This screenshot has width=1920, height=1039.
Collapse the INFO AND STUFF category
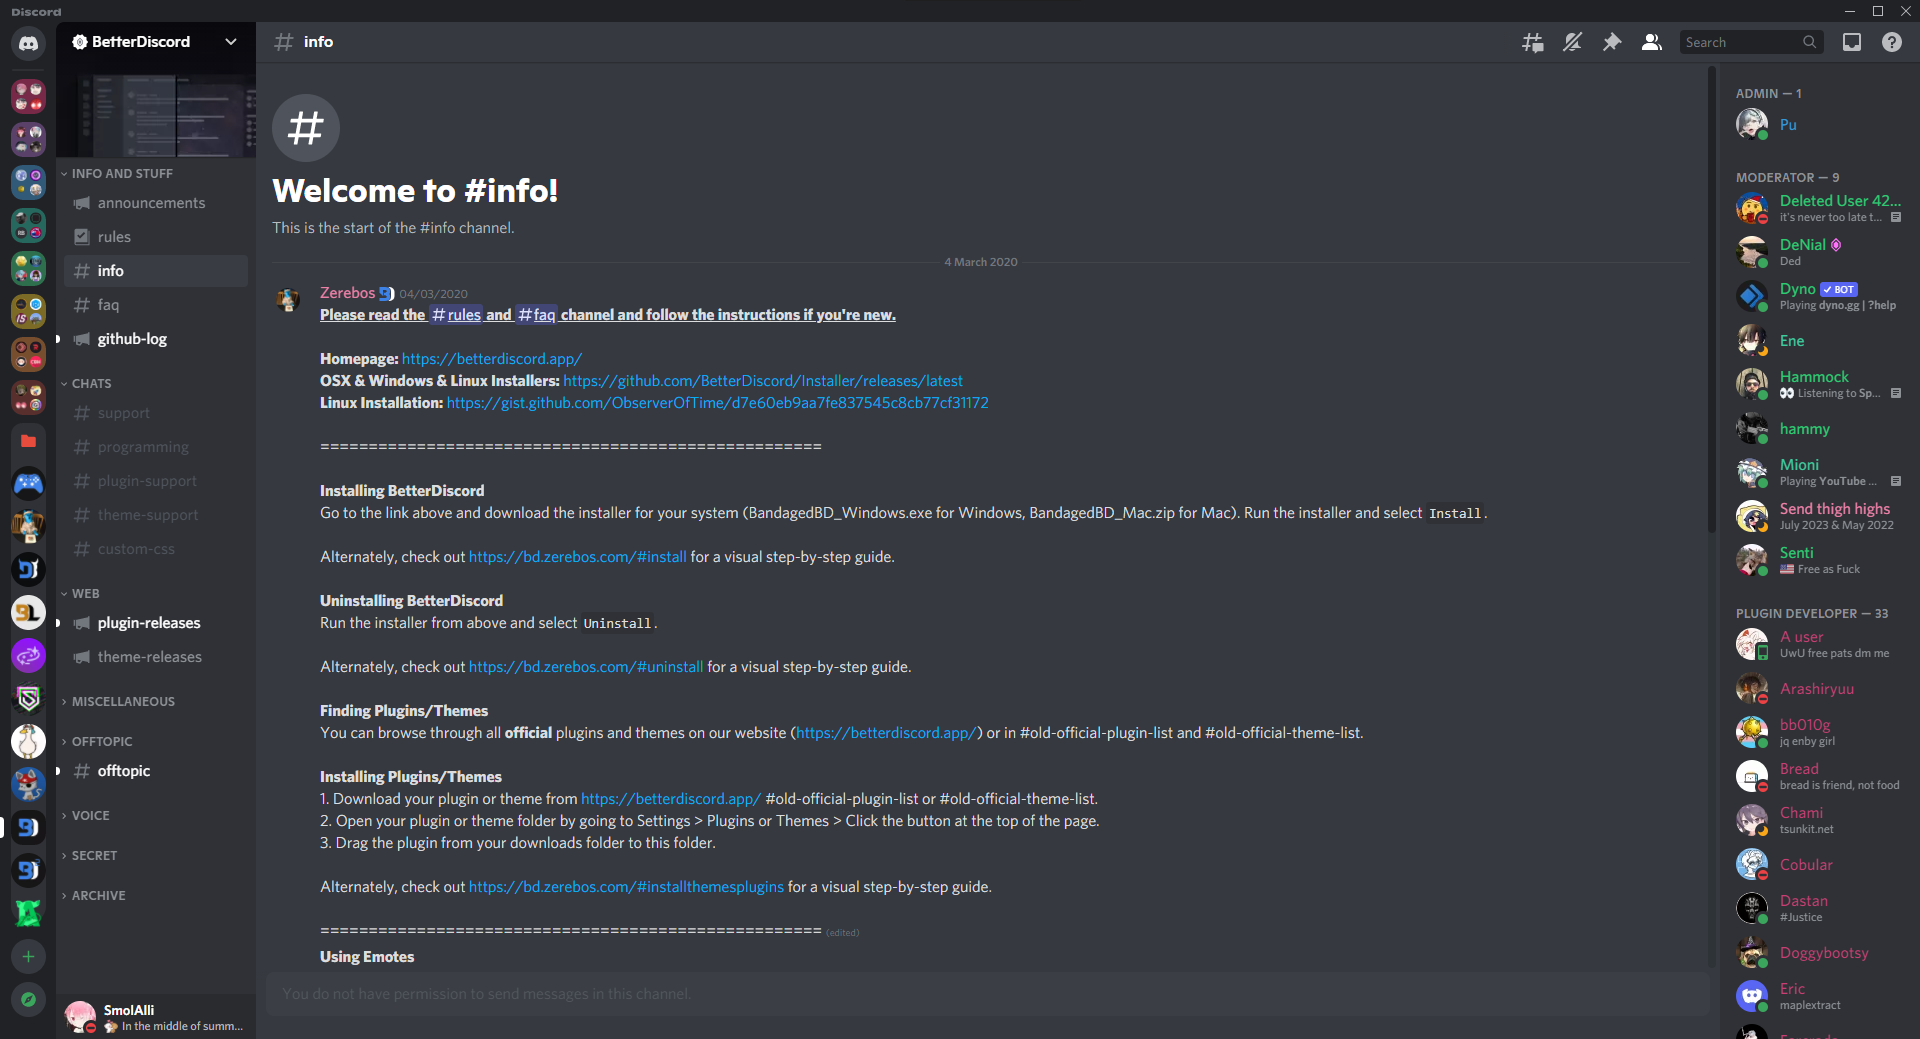point(122,174)
